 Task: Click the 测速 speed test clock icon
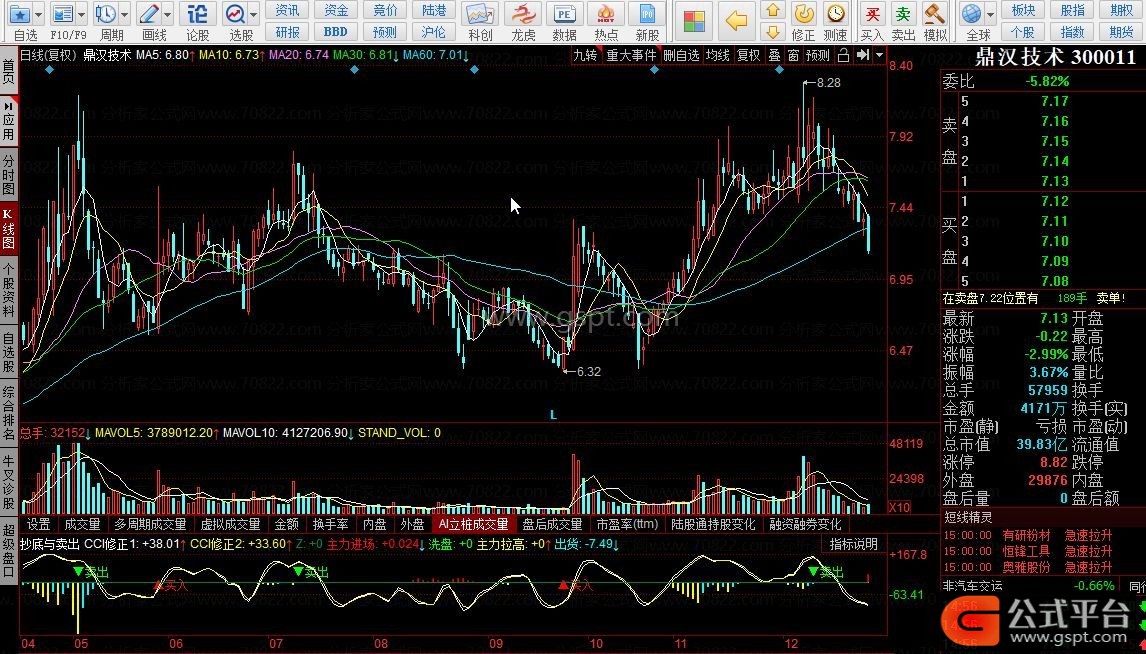pos(835,14)
